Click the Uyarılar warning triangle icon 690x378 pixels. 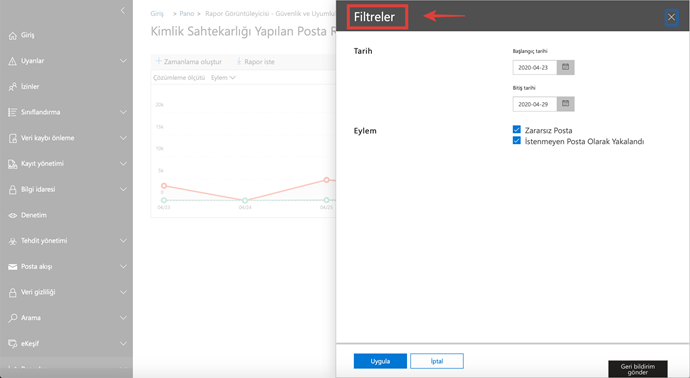point(13,61)
